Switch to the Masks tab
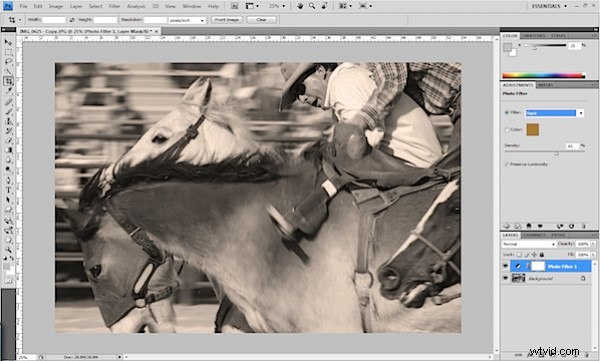The height and width of the screenshot is (361, 600). 545,85
